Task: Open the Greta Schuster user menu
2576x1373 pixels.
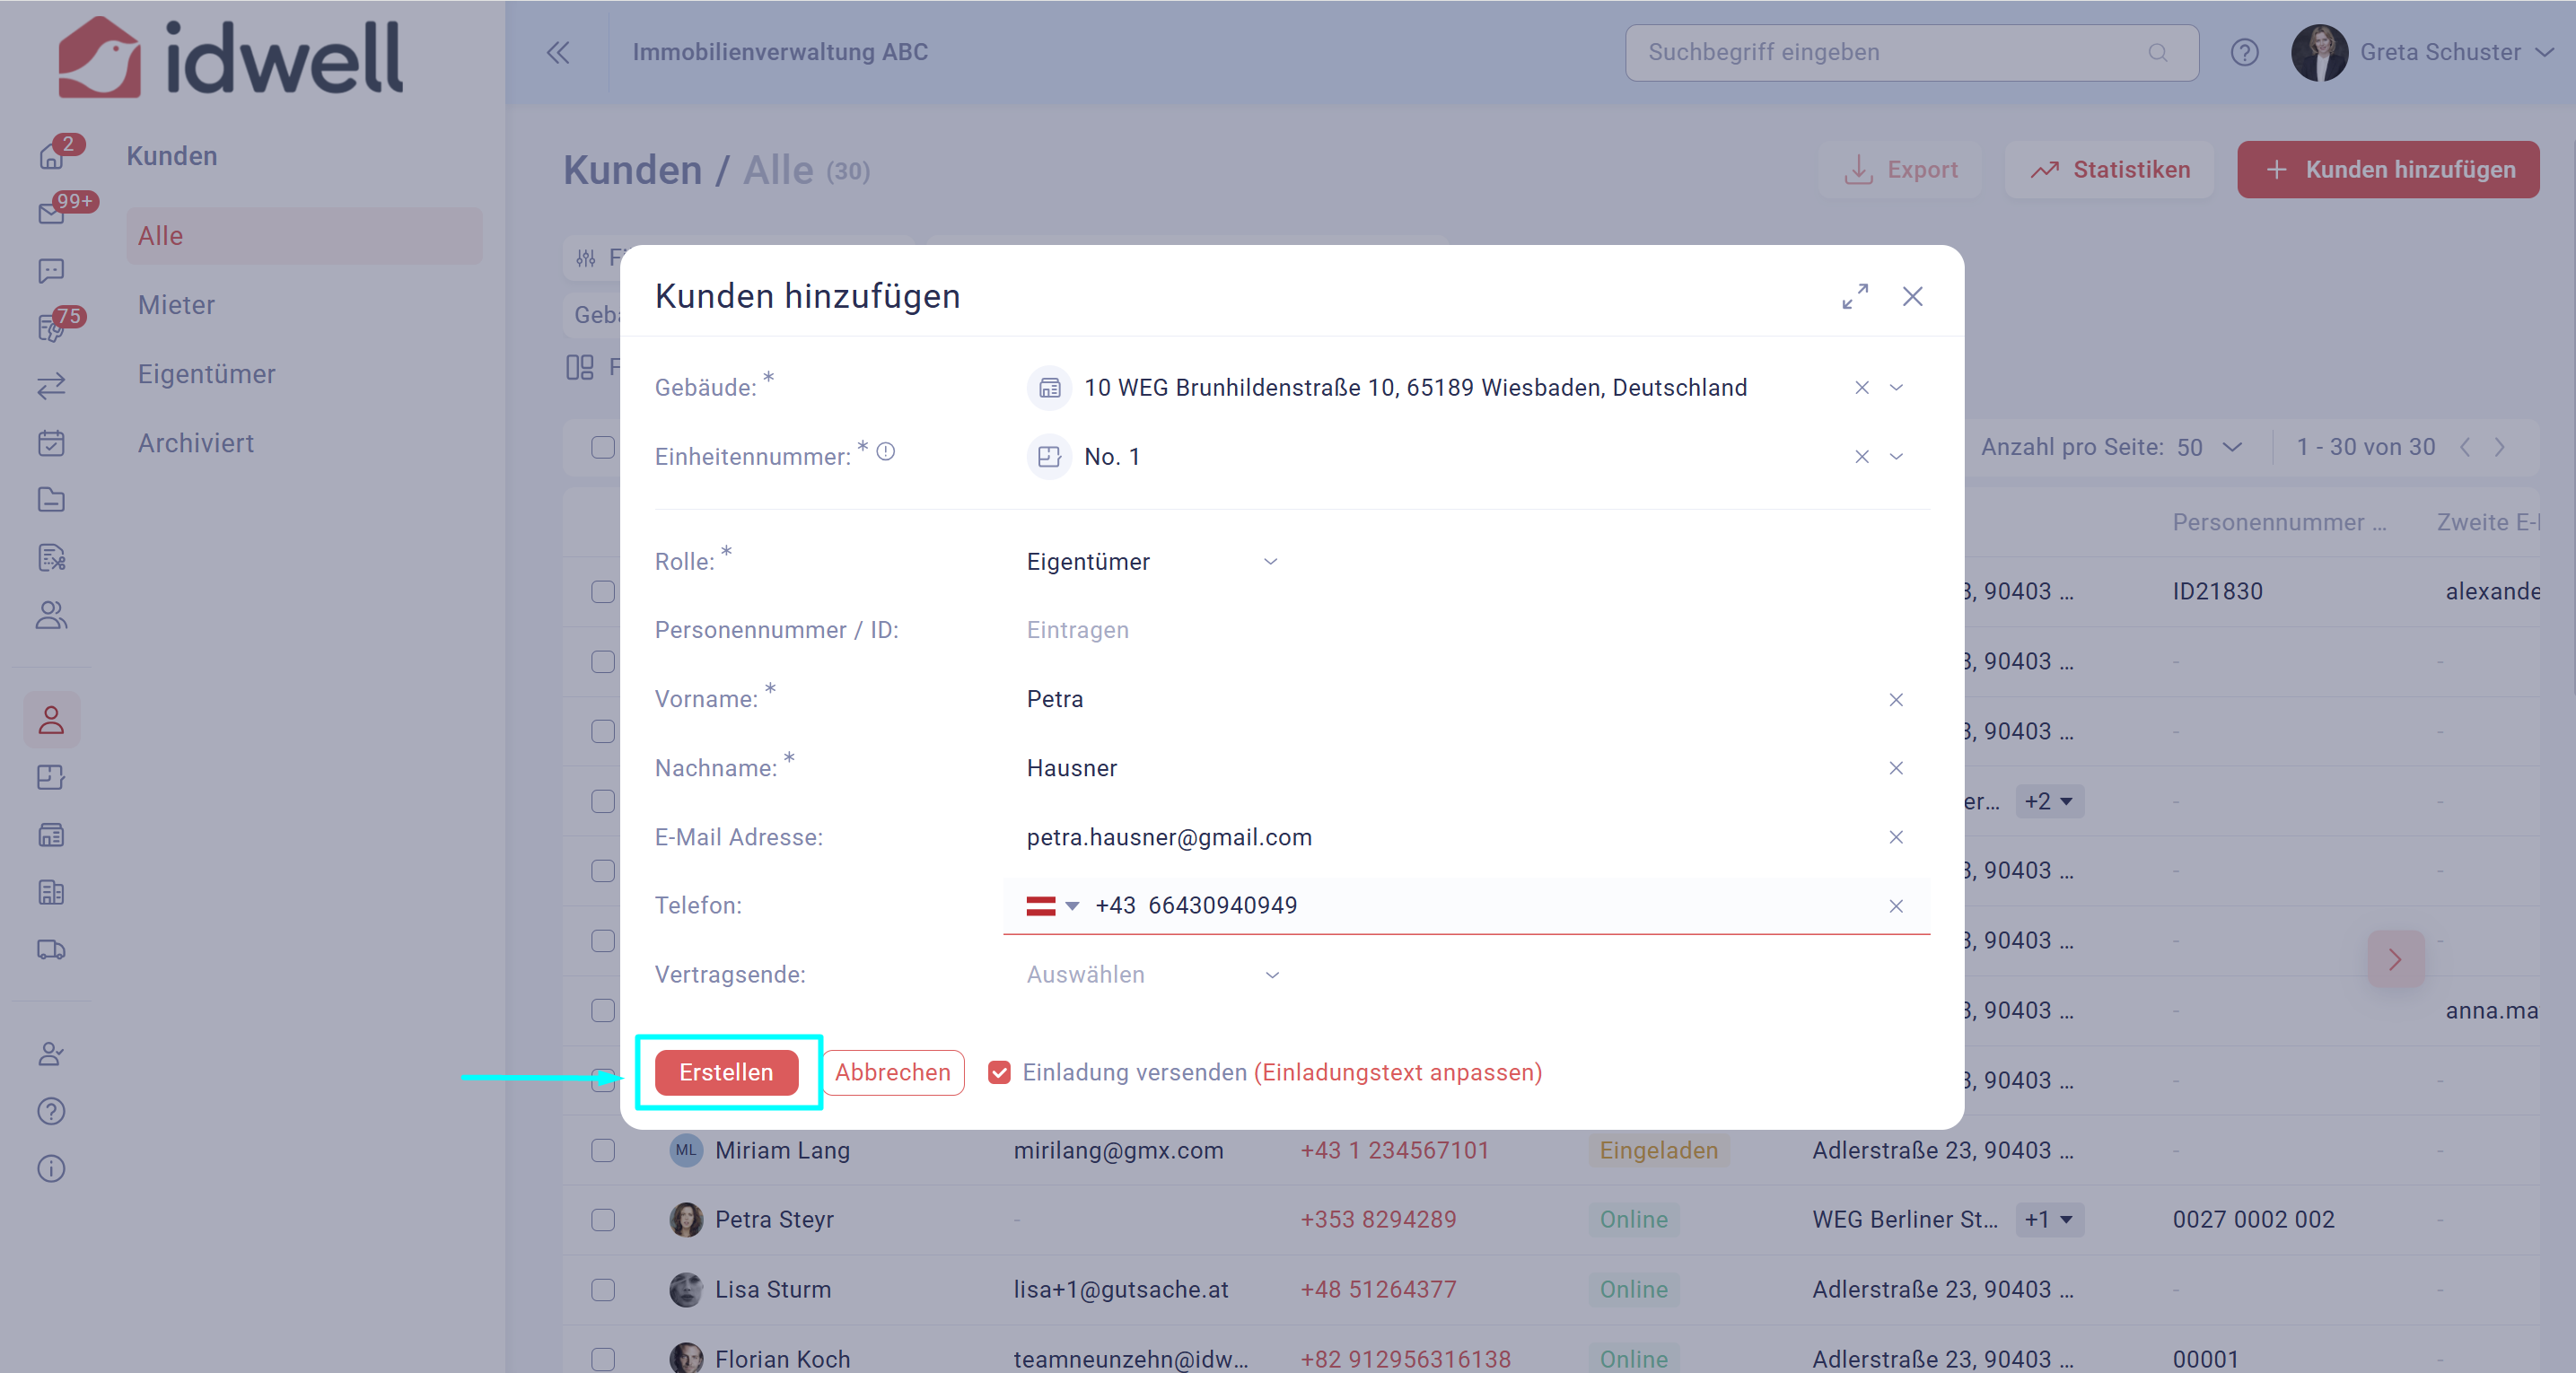Action: click(2422, 52)
